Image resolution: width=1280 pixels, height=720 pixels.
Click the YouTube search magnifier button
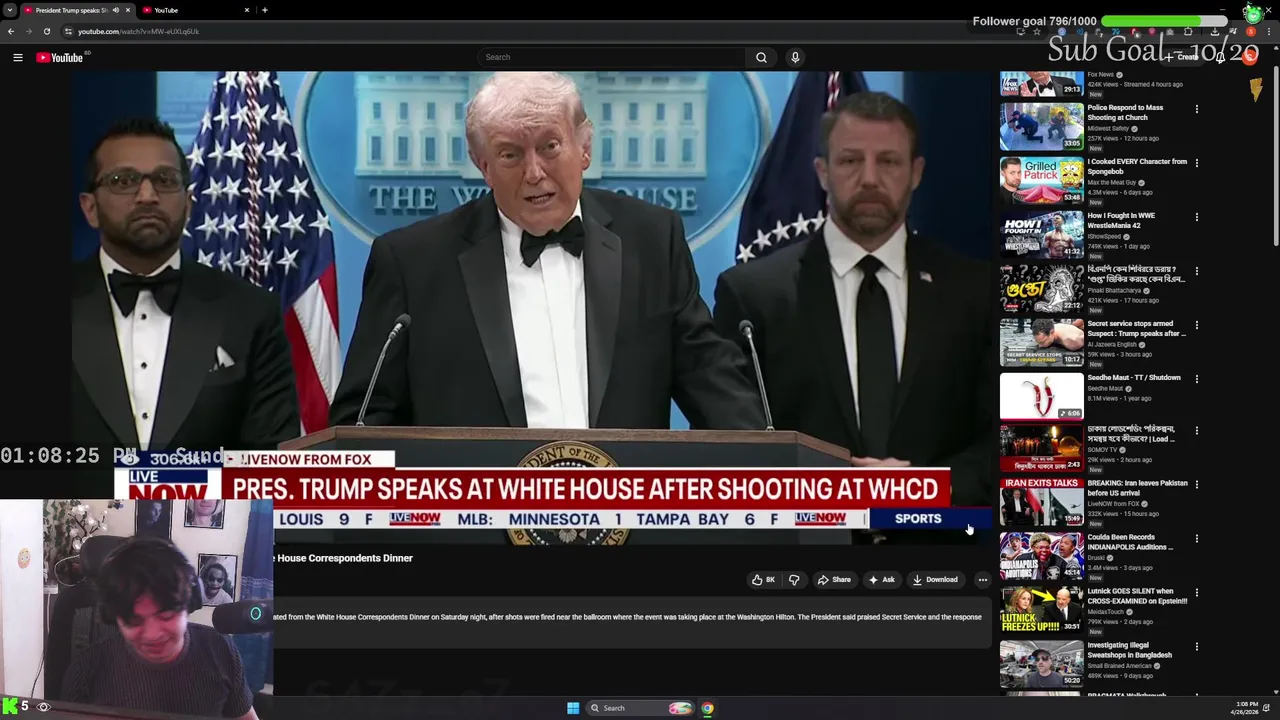click(761, 57)
